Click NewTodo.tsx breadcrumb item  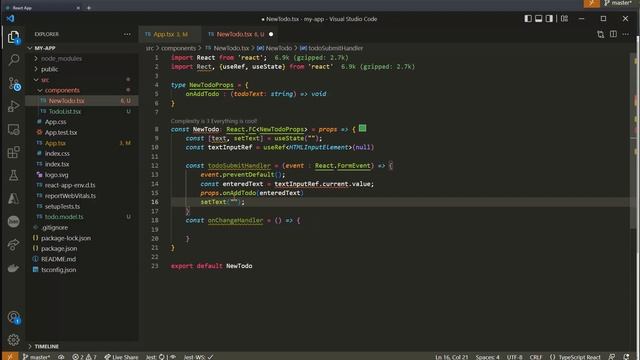pos(231,48)
